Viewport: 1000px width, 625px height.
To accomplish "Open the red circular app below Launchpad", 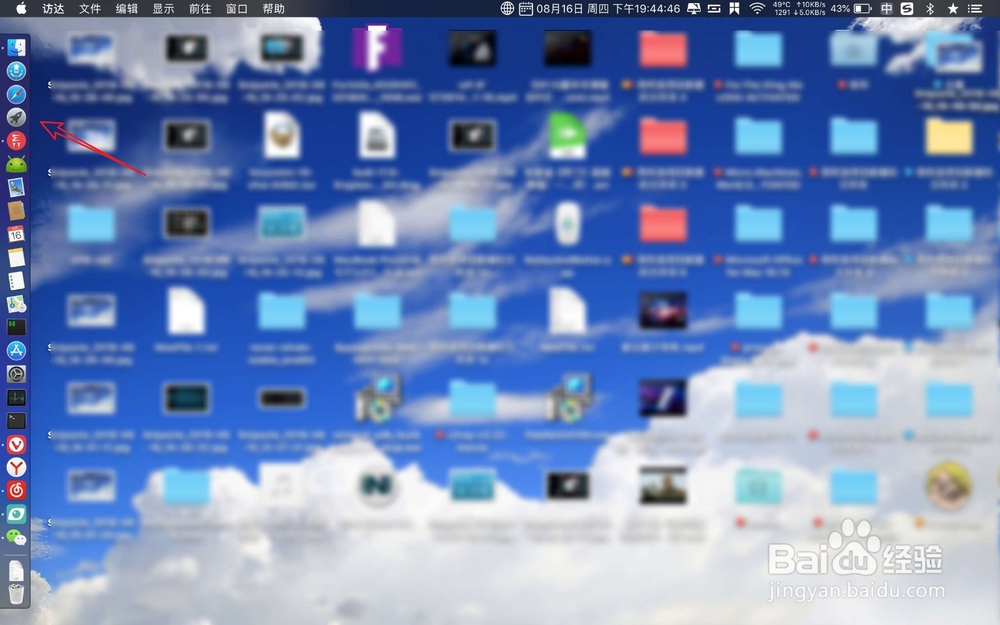I will [16, 140].
